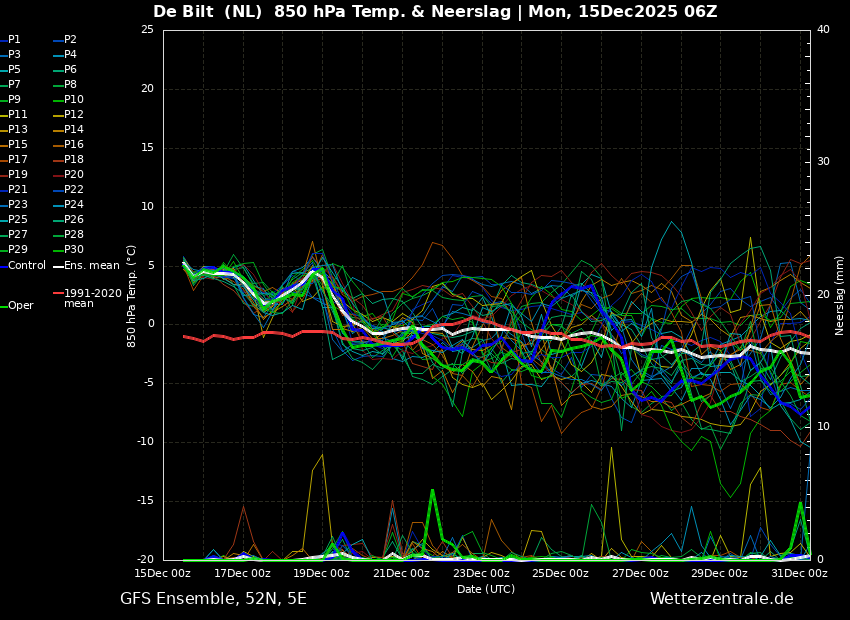
Task: Click the P13 legend entry
Action: [x=17, y=130]
